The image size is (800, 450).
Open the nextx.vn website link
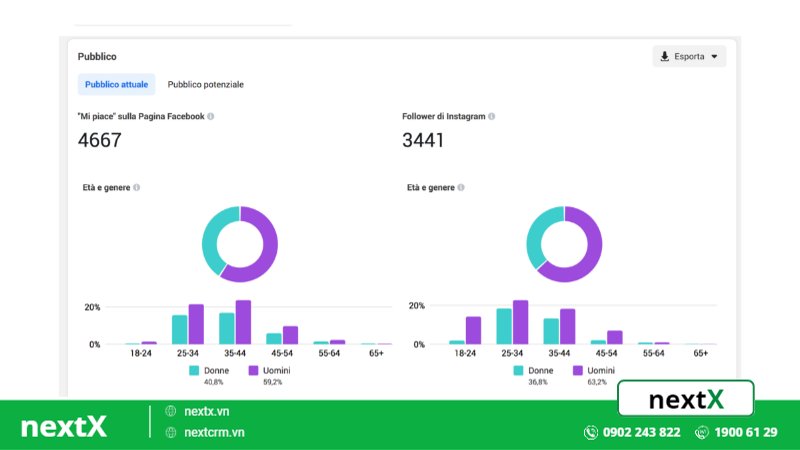tap(208, 410)
